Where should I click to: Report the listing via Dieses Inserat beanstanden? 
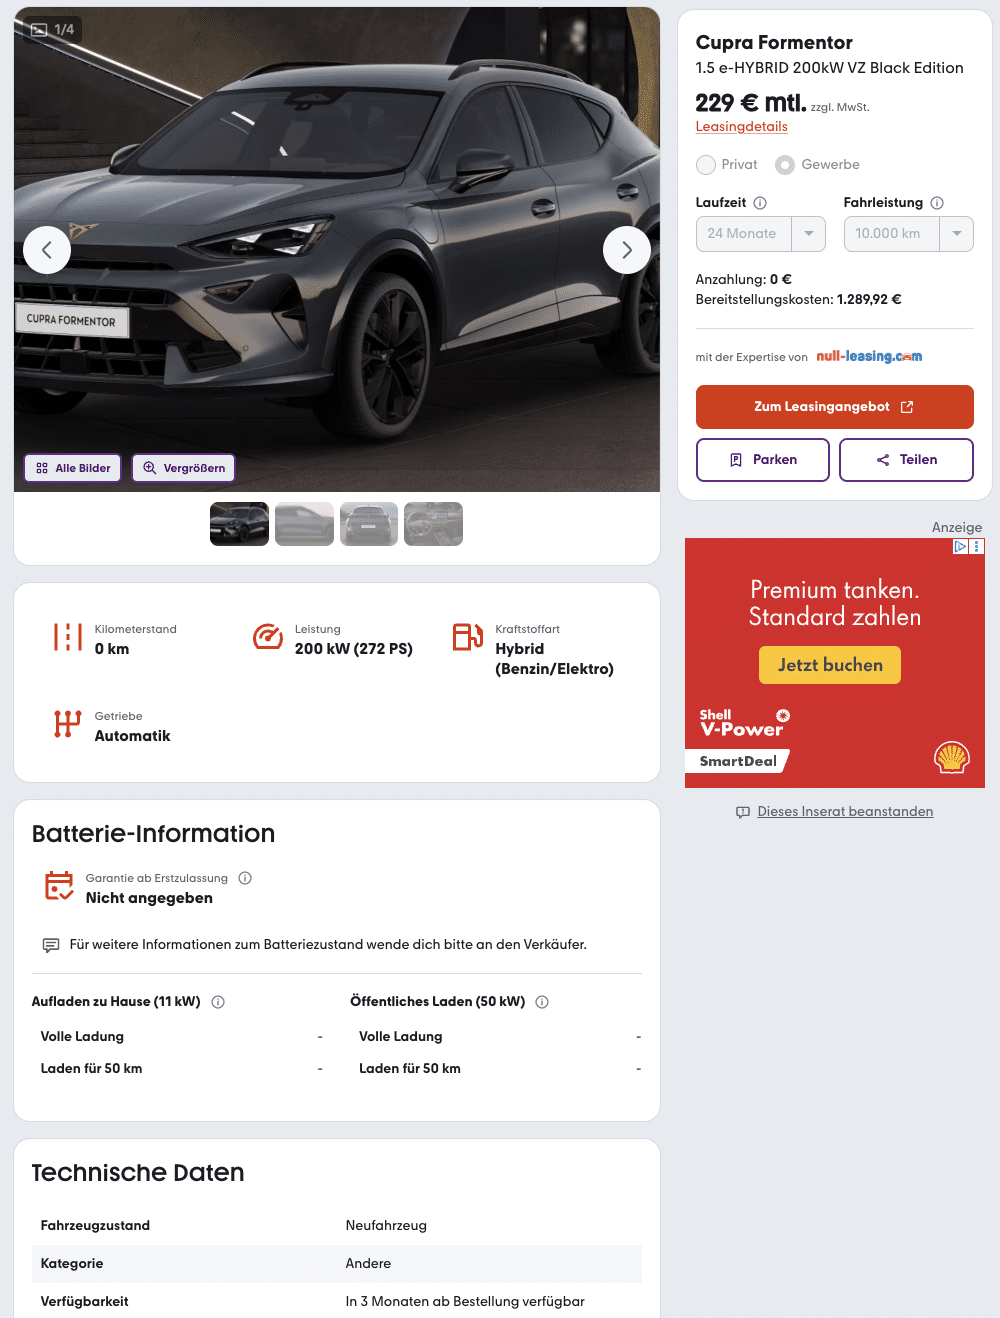coord(845,812)
